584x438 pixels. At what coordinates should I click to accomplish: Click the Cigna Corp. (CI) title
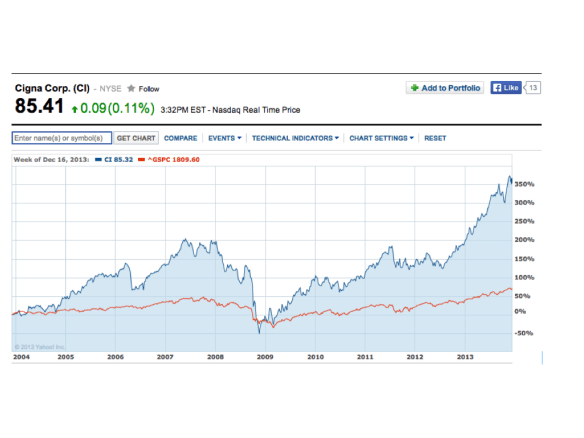[52, 88]
